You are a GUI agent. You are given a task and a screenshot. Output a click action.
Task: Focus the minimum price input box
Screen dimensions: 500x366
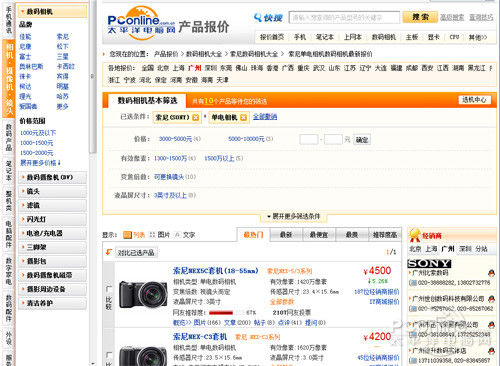click(309, 140)
